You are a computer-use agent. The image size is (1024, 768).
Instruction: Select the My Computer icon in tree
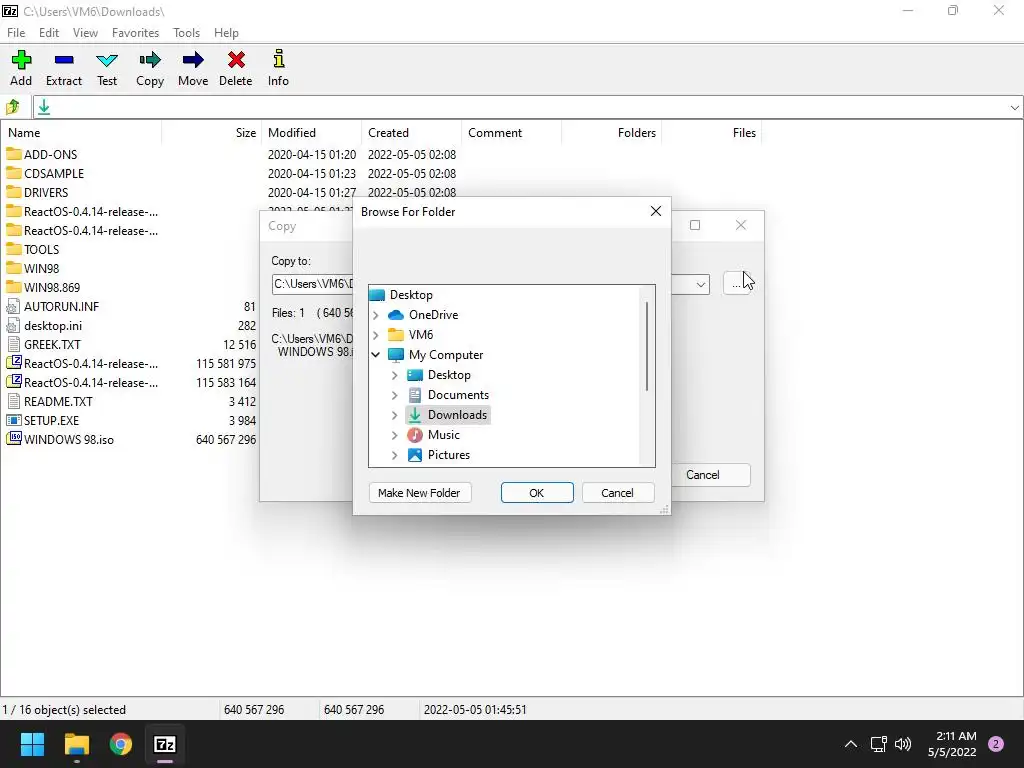coord(396,355)
